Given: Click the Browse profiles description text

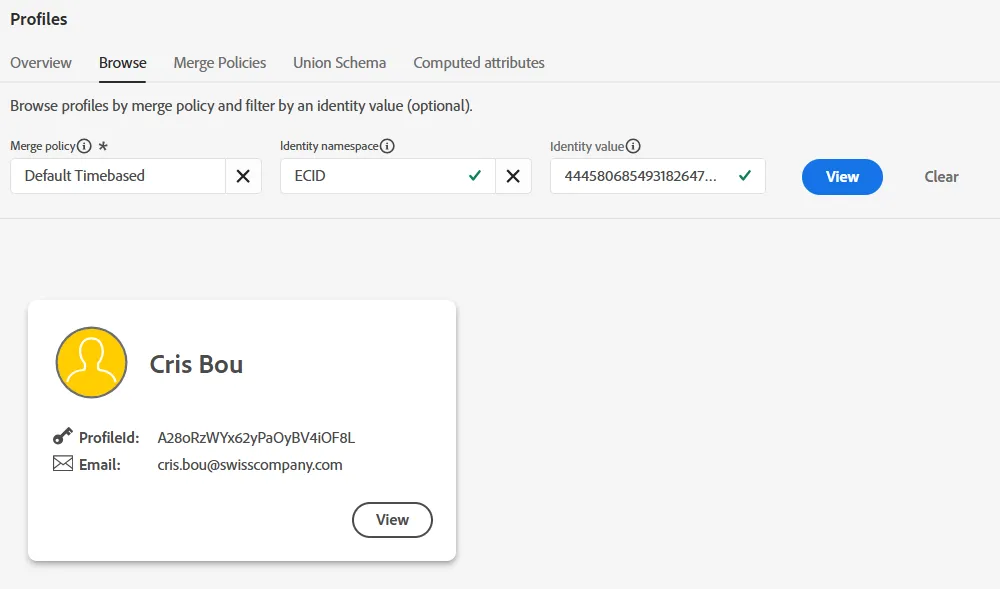Looking at the screenshot, I should [241, 106].
